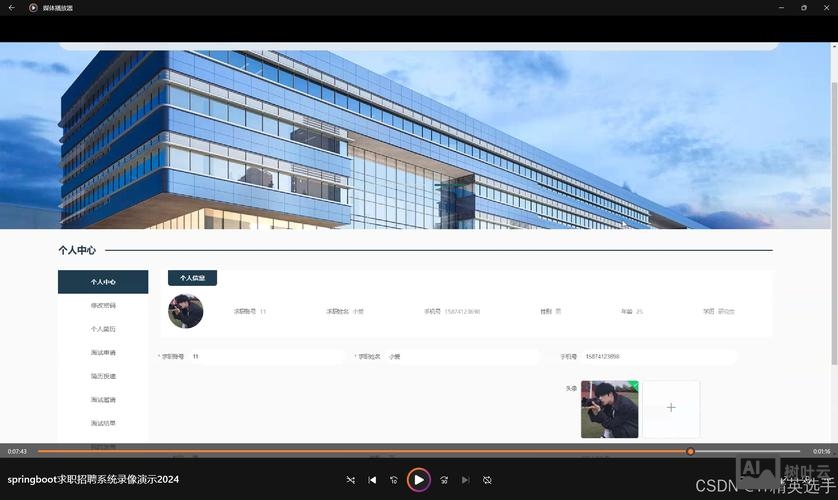Click the orange seek bar handle

pos(690,451)
